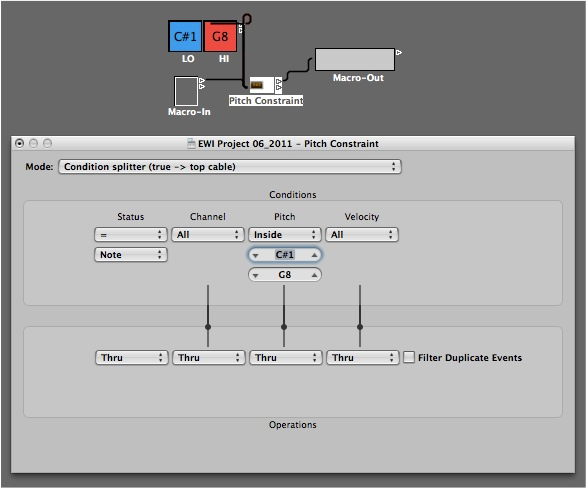Click the Pitch column routing line dot

(x=284, y=327)
